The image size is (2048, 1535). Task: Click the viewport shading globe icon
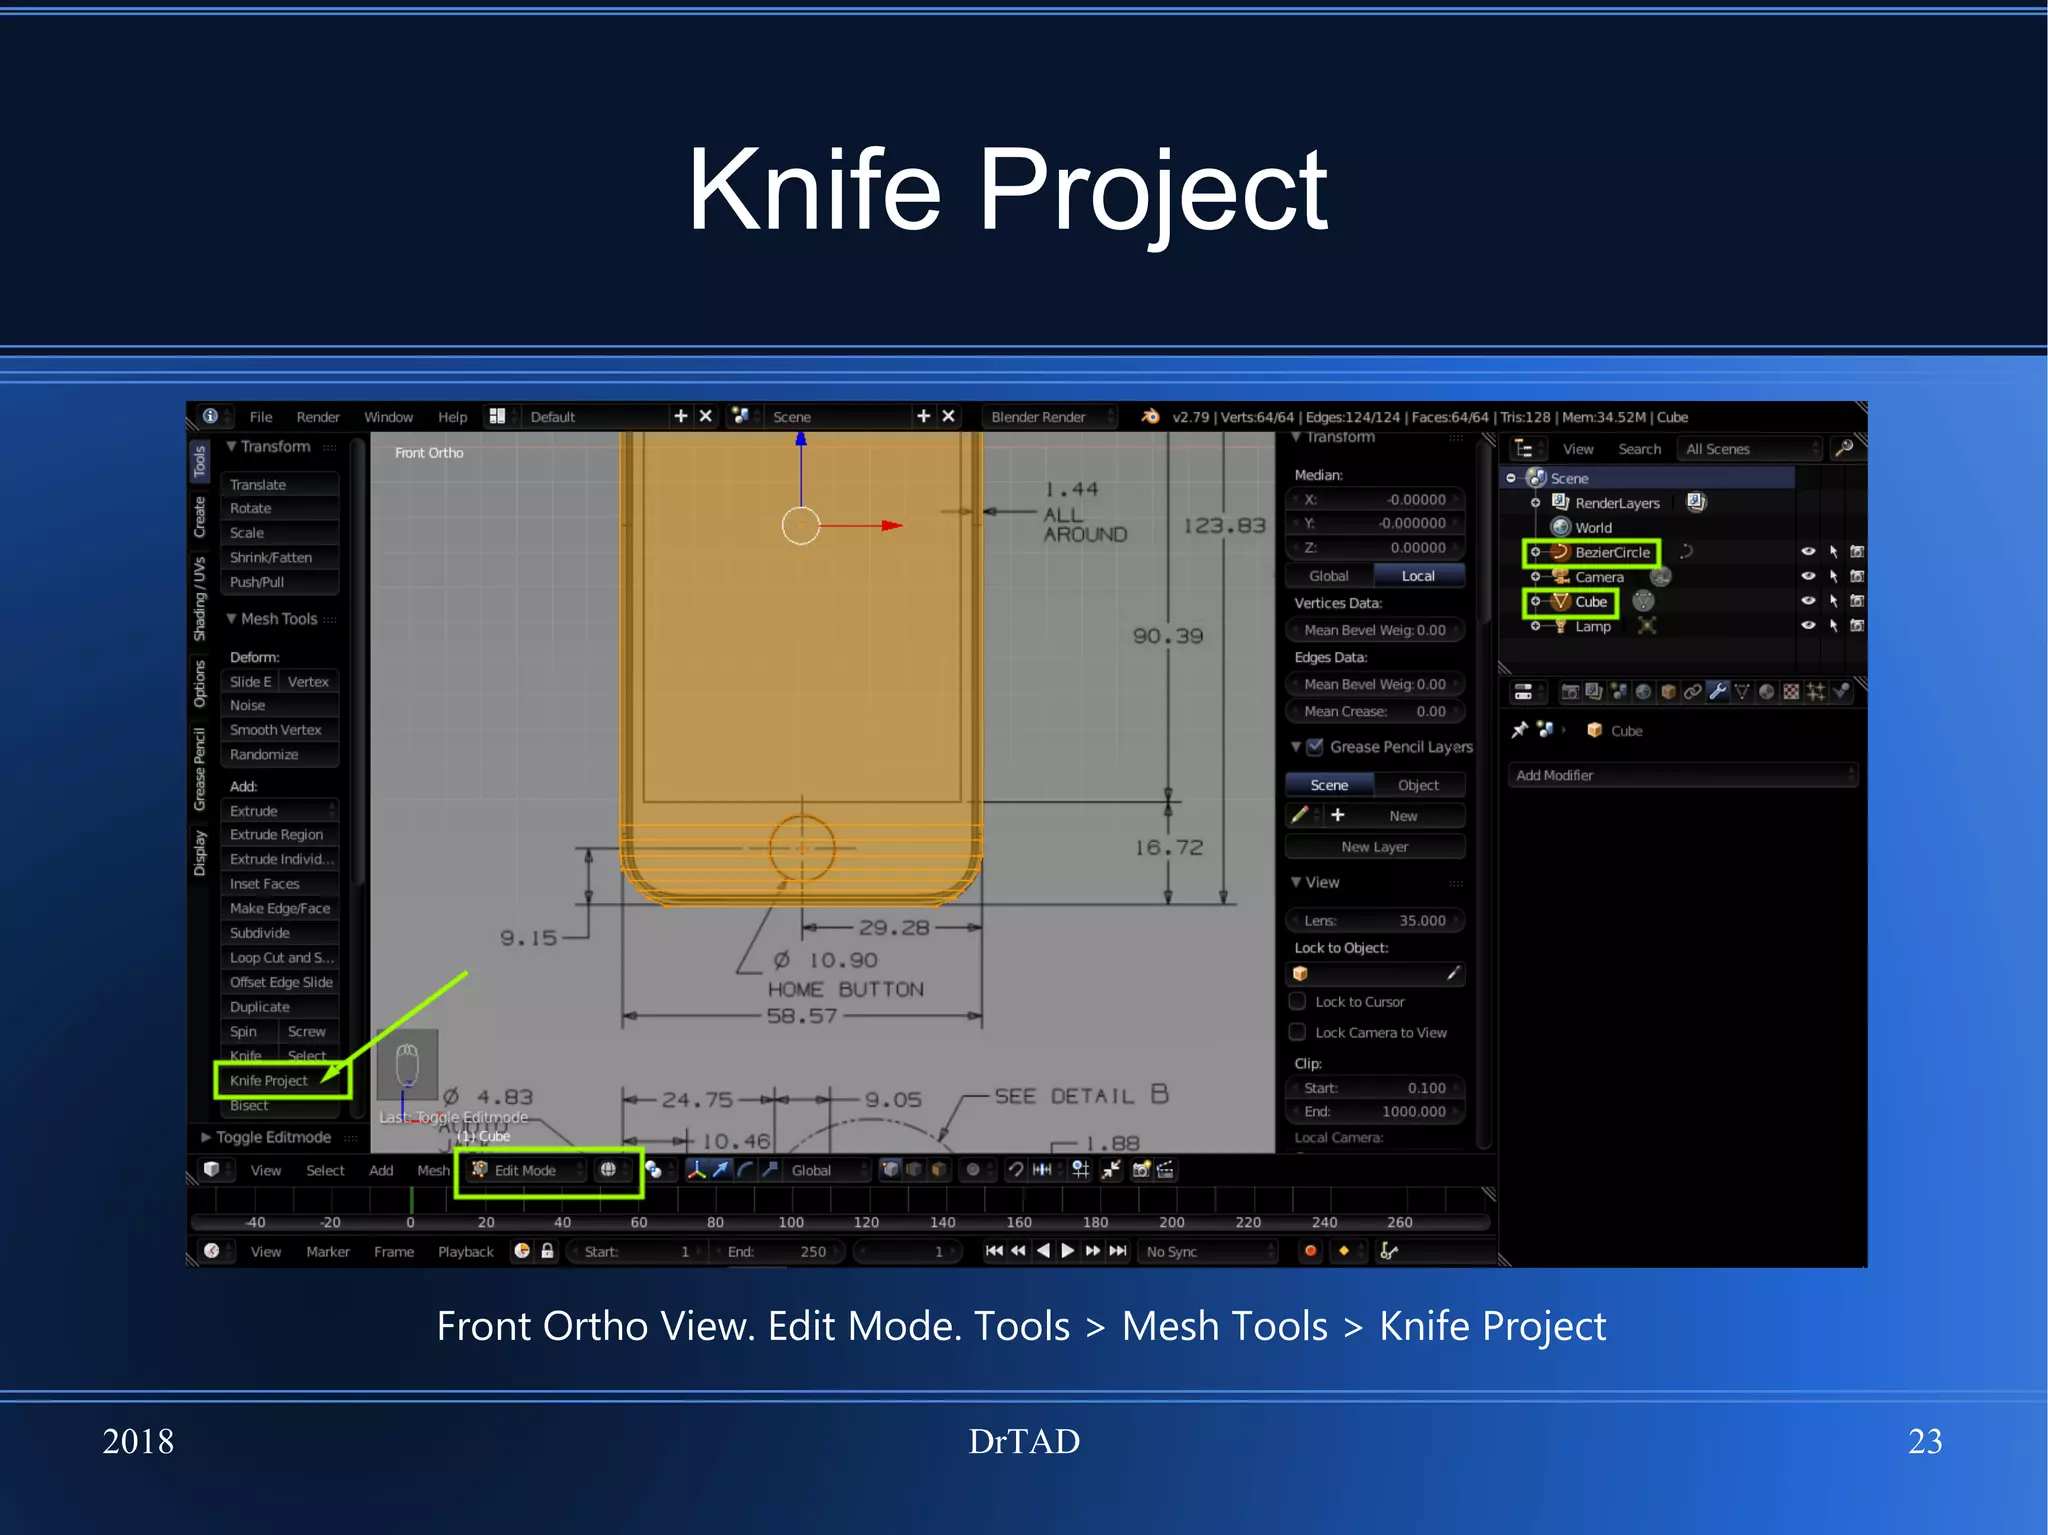click(608, 1170)
